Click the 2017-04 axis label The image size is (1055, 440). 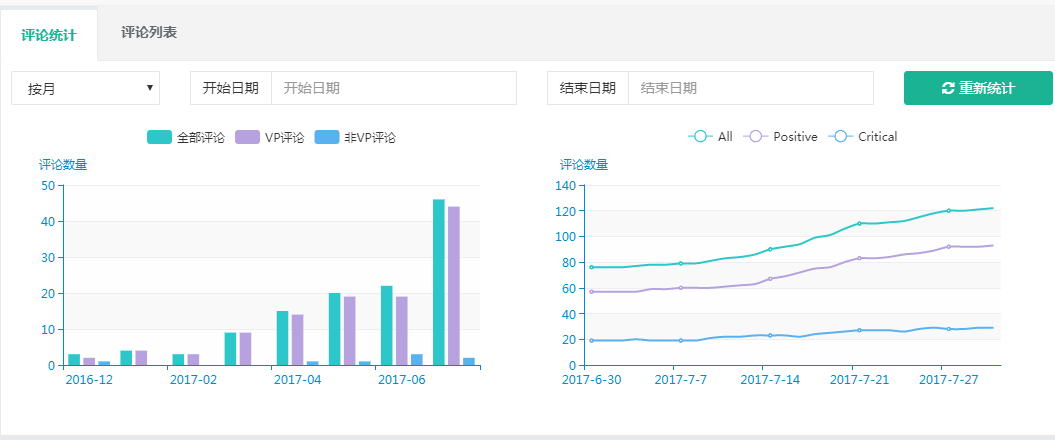click(297, 379)
